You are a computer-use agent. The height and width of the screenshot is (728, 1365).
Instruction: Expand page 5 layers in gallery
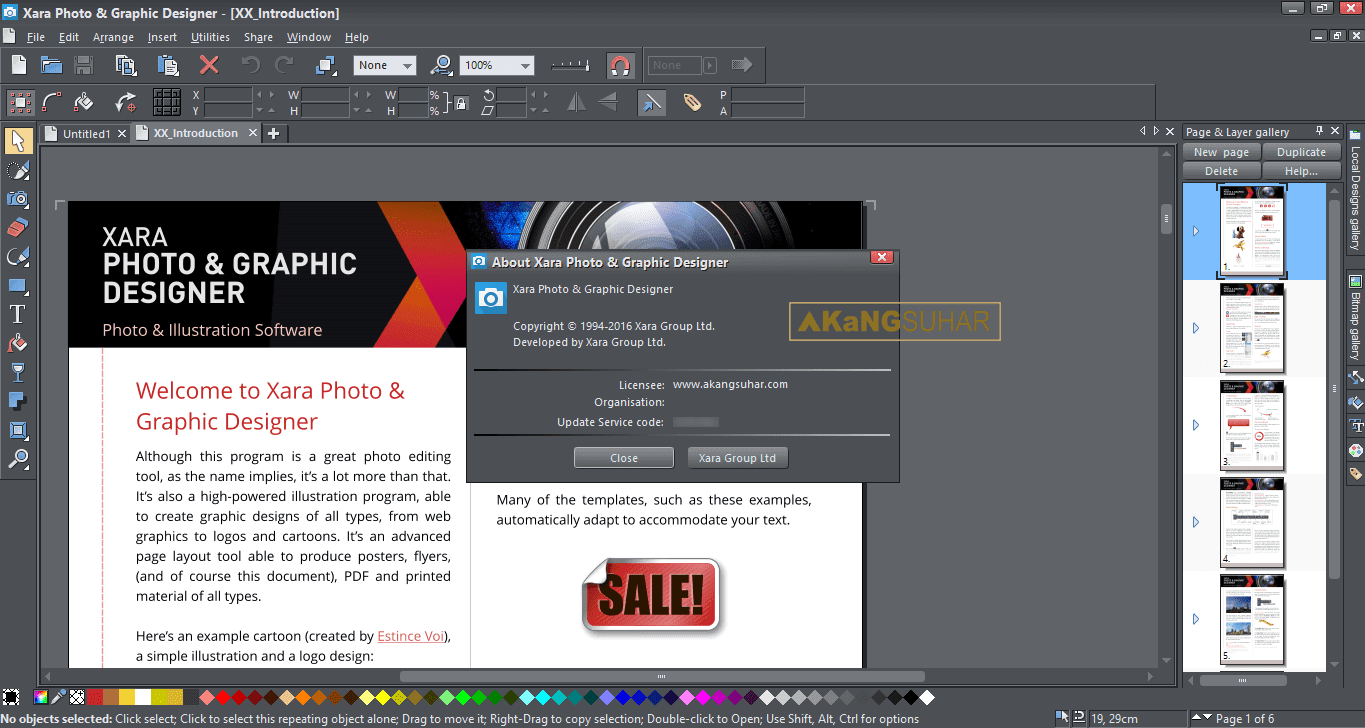point(1196,619)
